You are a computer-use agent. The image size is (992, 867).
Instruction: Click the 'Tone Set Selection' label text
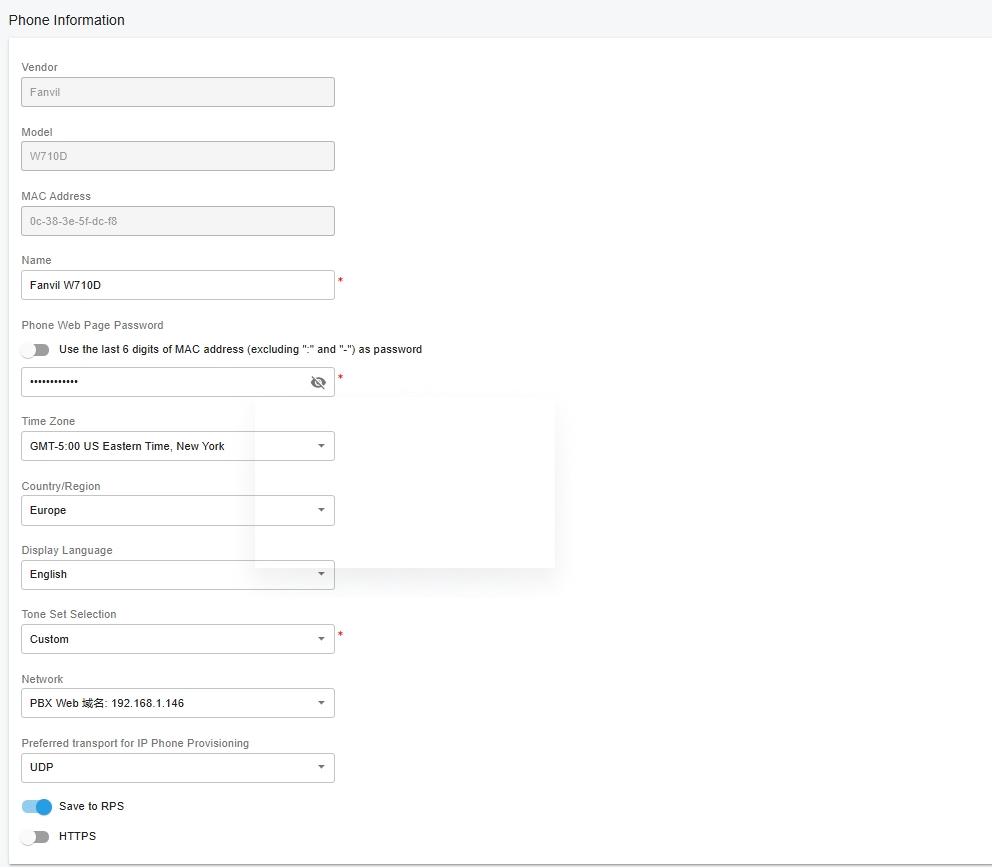69,614
